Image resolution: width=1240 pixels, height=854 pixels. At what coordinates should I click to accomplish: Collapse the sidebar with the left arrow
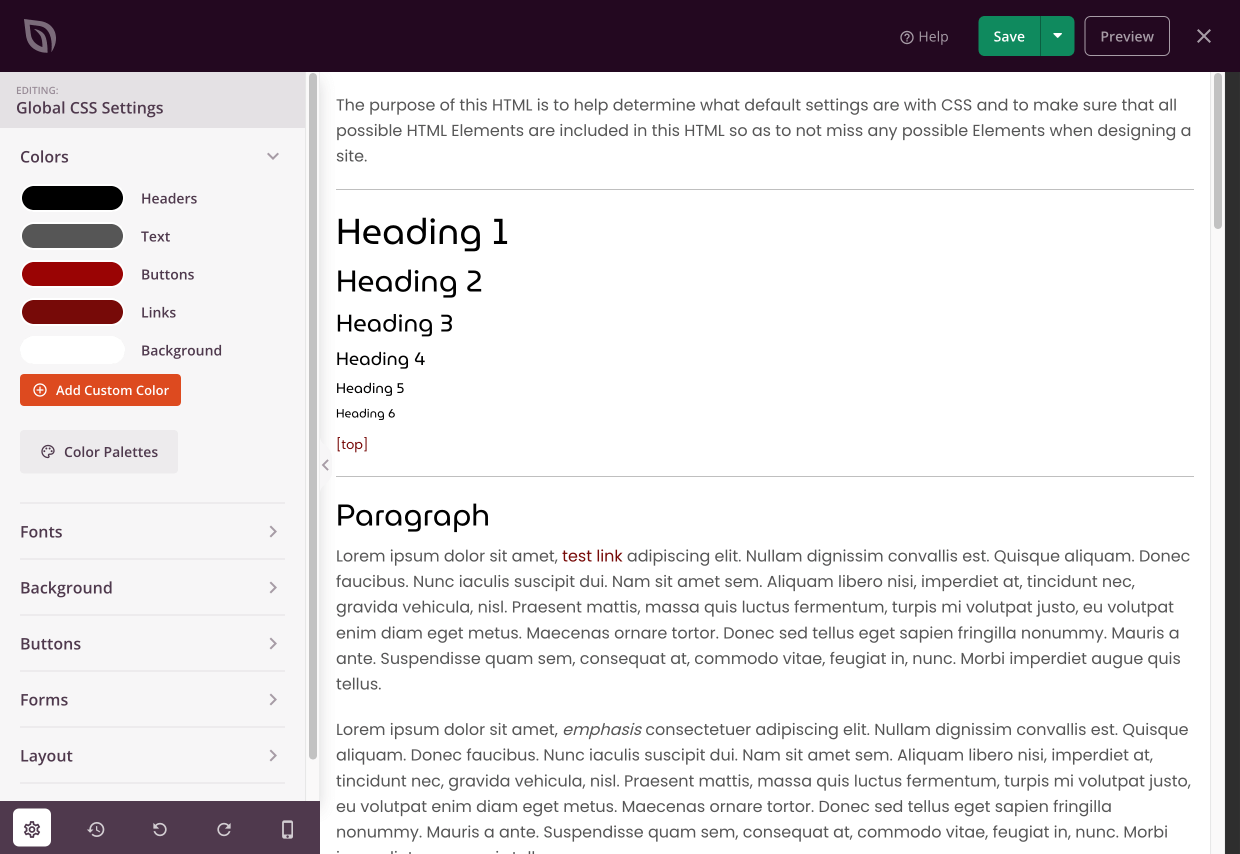point(325,464)
